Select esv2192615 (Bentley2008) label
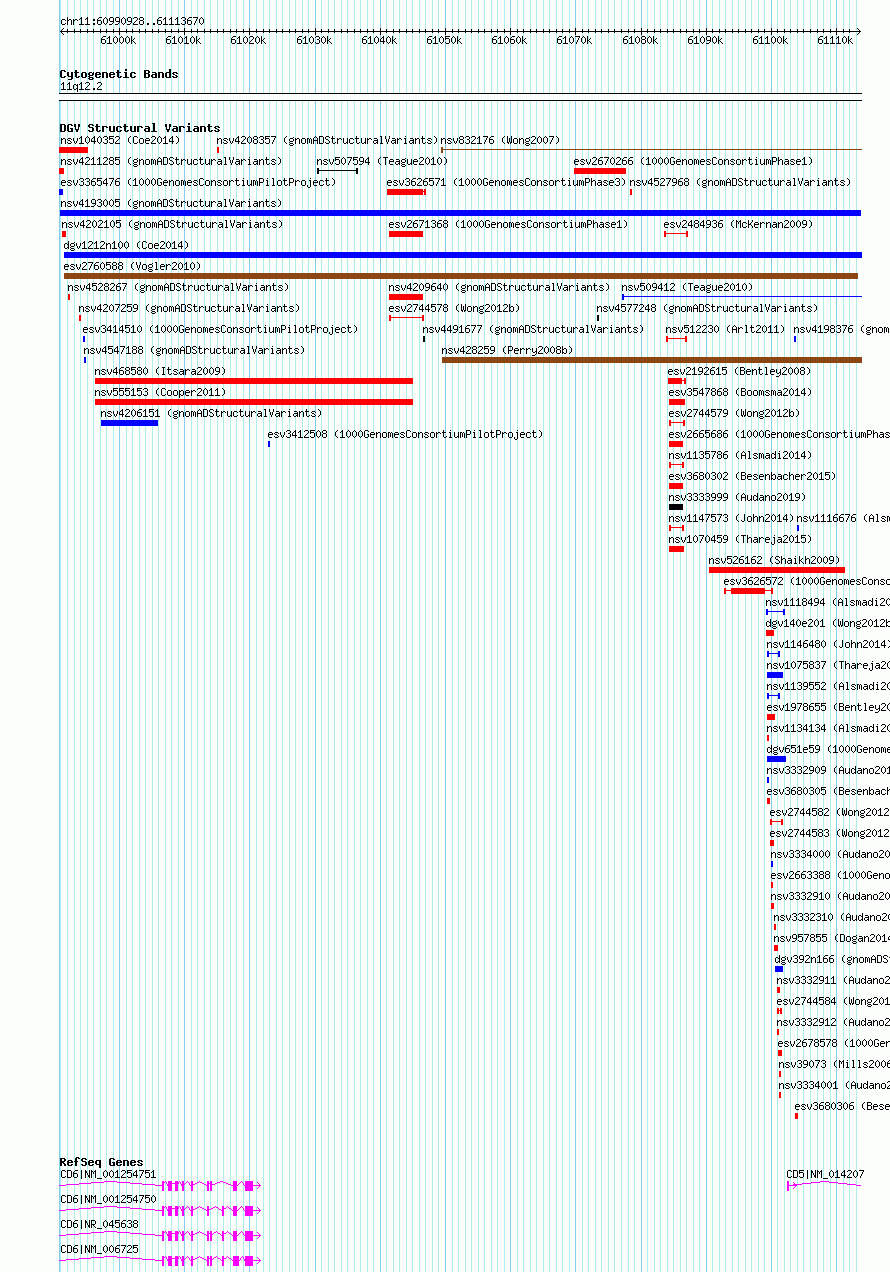 [740, 371]
